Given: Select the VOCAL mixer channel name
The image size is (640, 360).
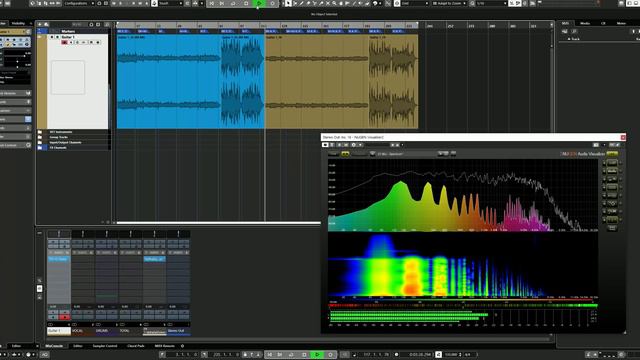Looking at the screenshot, I should (83, 331).
